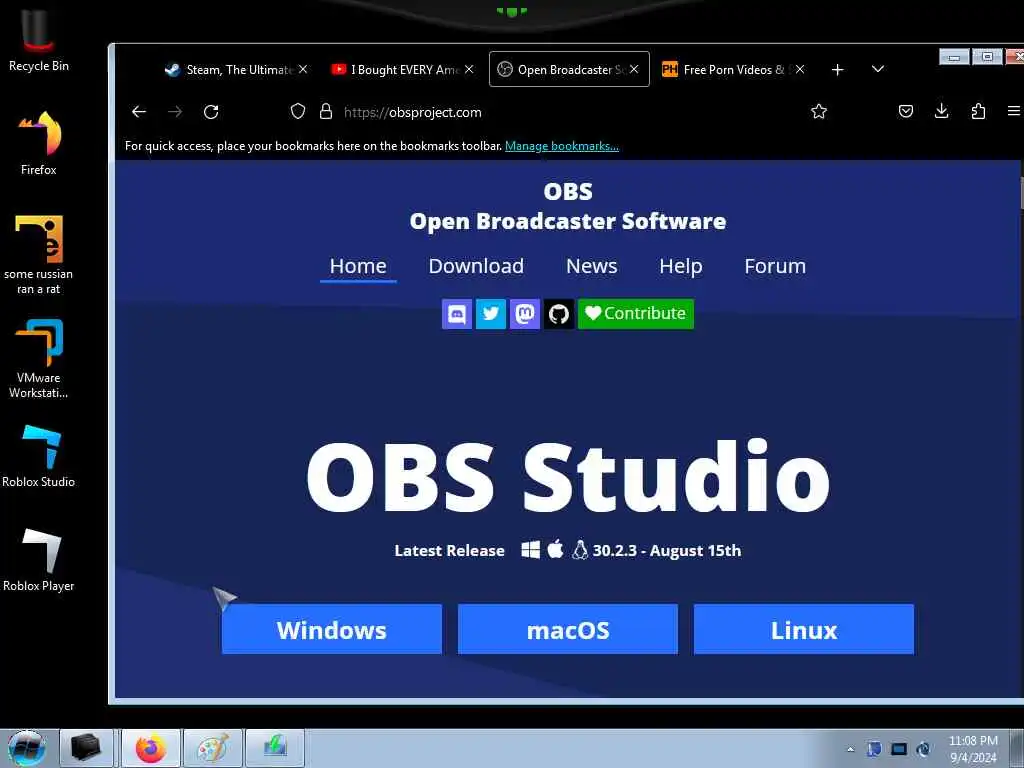Viewport: 1024px width, 768px height.
Task: Download OBS Studio for macOS
Action: [x=568, y=629]
